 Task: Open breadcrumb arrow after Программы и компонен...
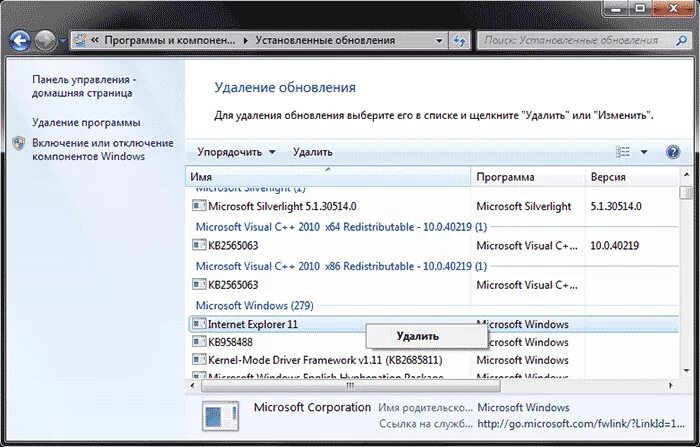246,41
